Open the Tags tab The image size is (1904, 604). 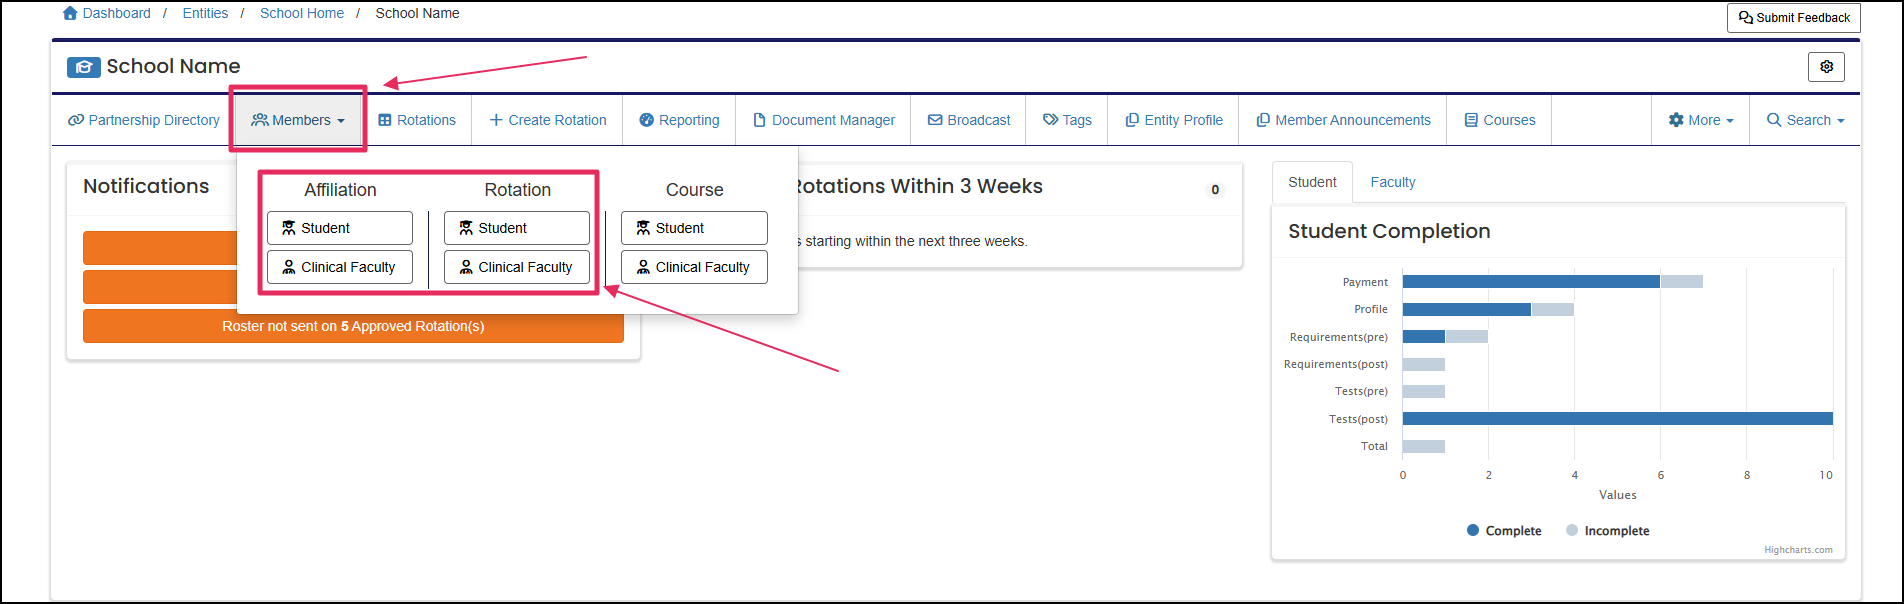[x=1067, y=120]
